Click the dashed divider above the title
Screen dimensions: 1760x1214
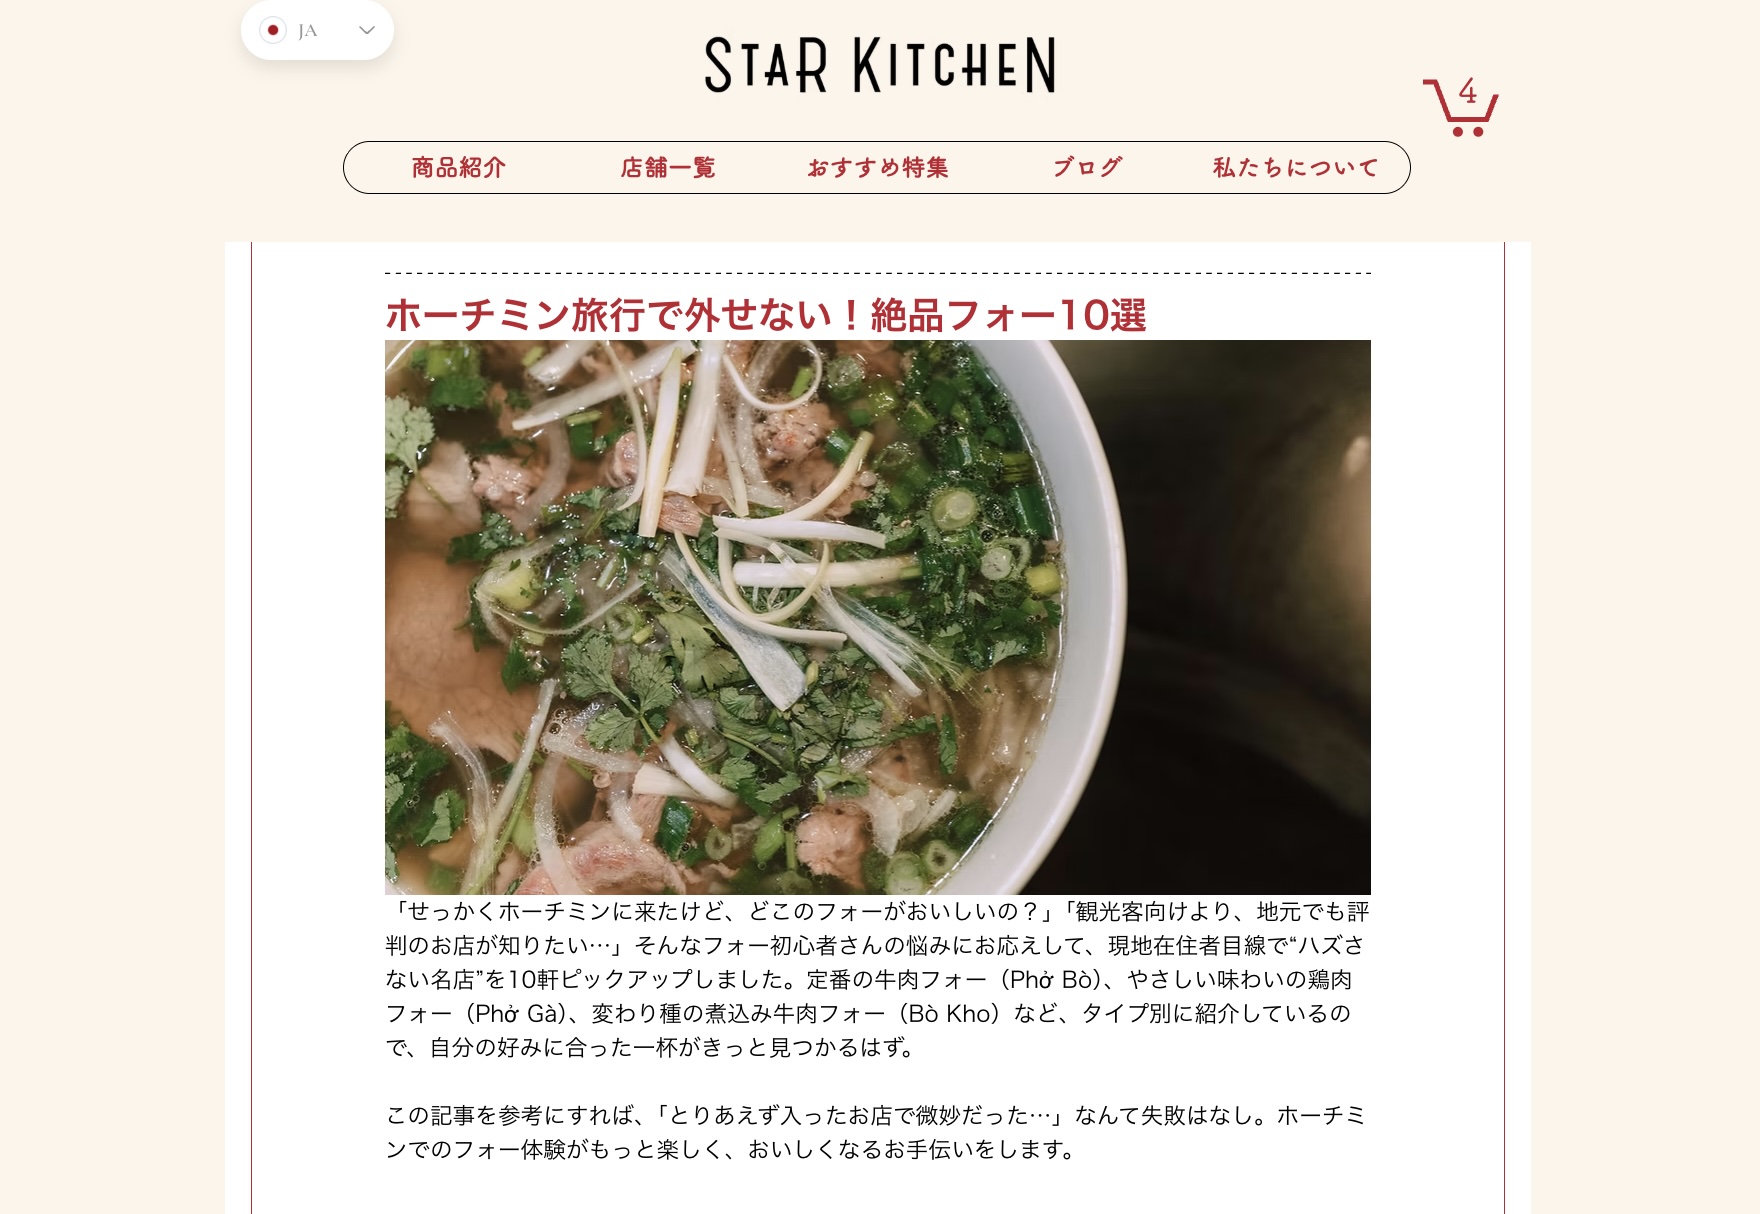click(x=878, y=273)
